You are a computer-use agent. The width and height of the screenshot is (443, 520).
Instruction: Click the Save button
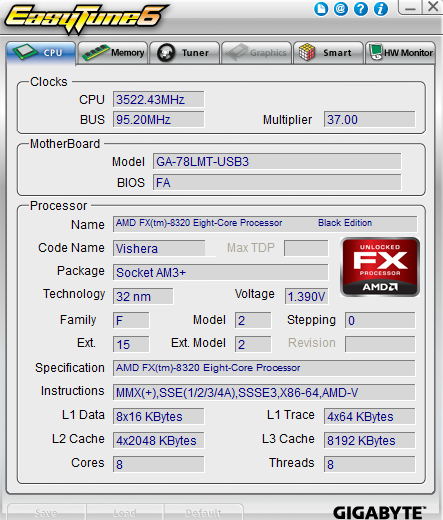(x=46, y=512)
